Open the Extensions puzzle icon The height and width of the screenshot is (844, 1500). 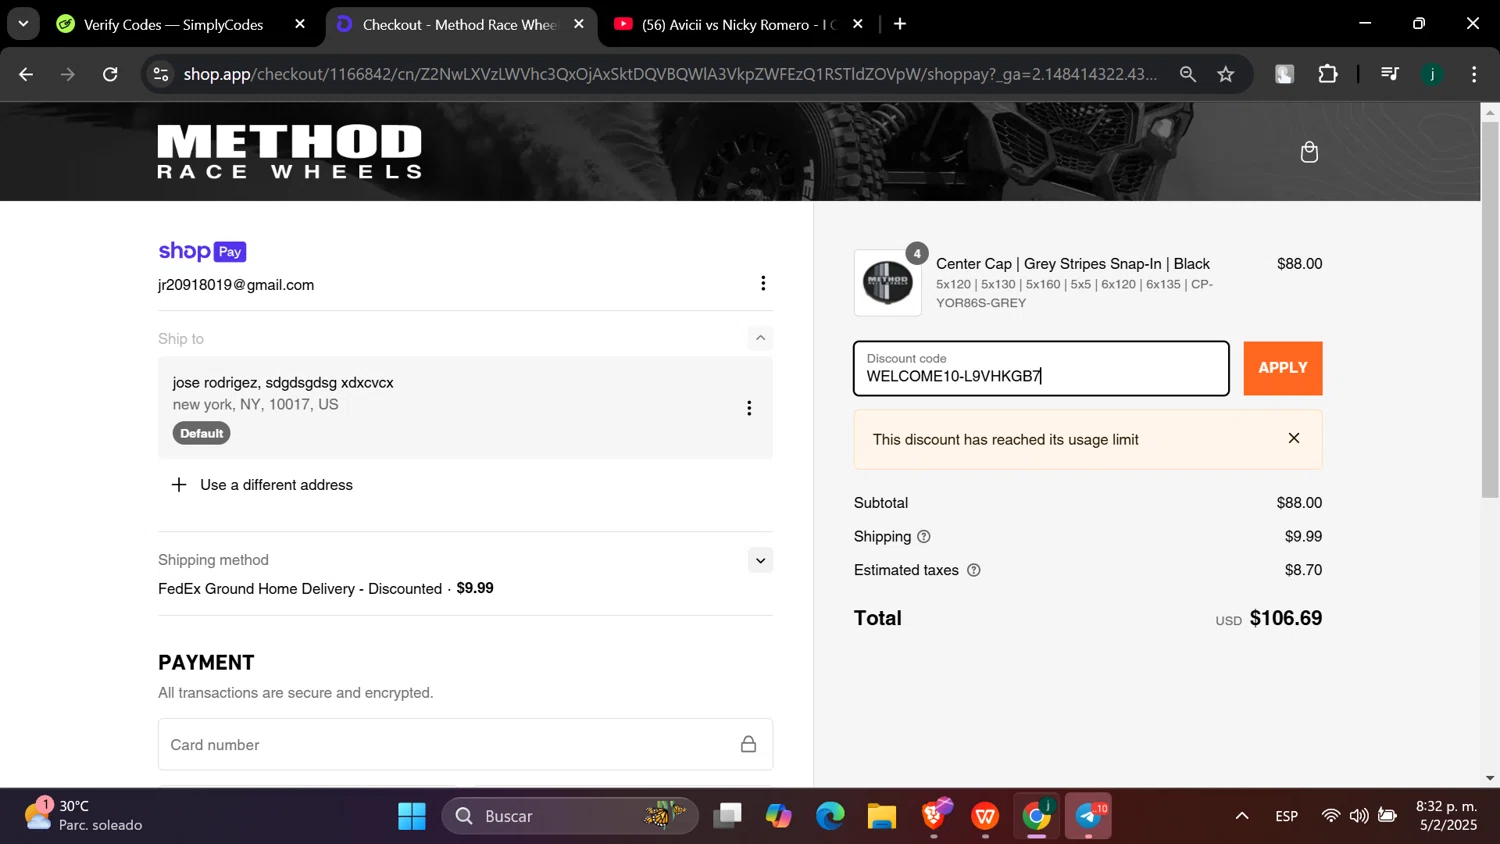click(x=1328, y=74)
